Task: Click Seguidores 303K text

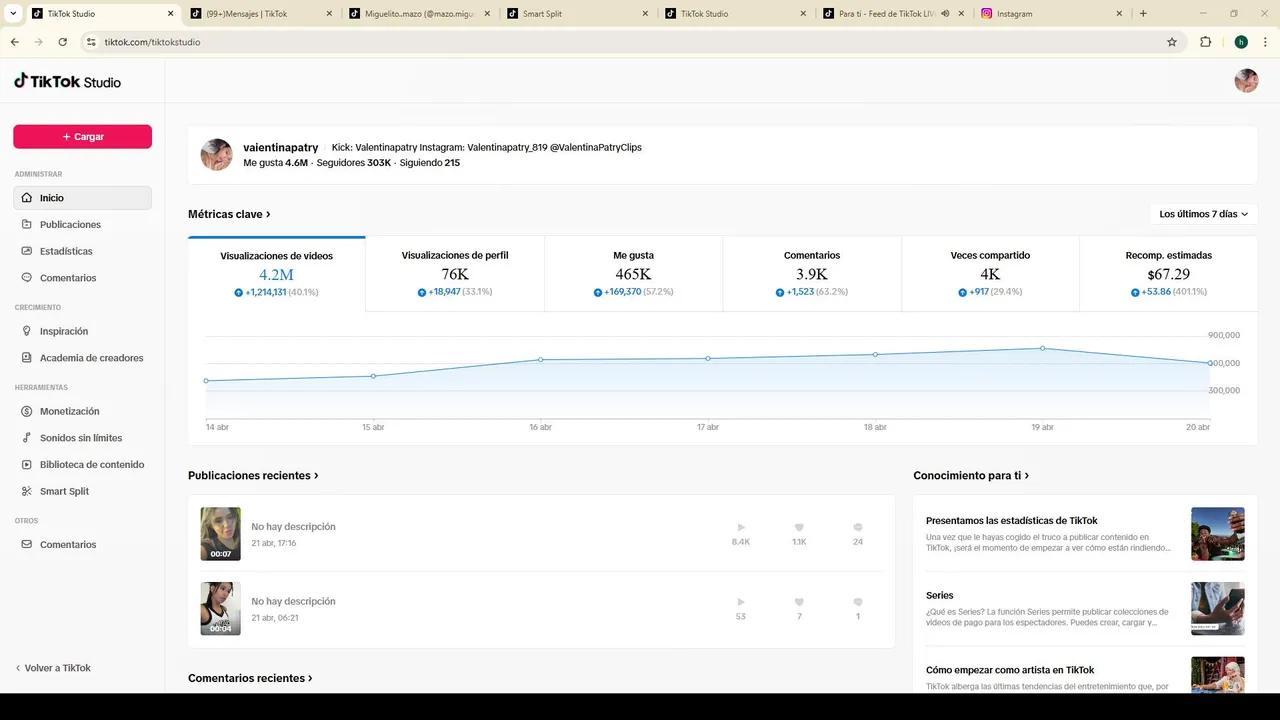Action: click(x=354, y=162)
